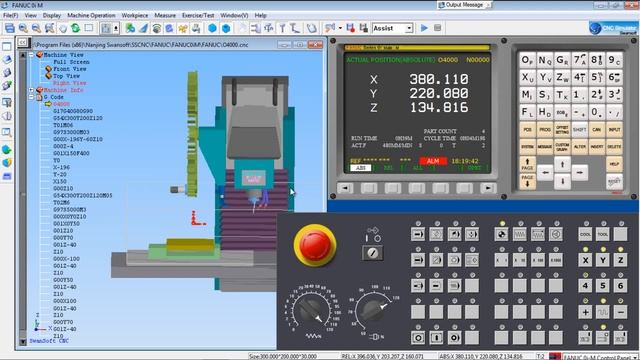
Task: Click the cursor left arrow key
Action: (x=545, y=173)
